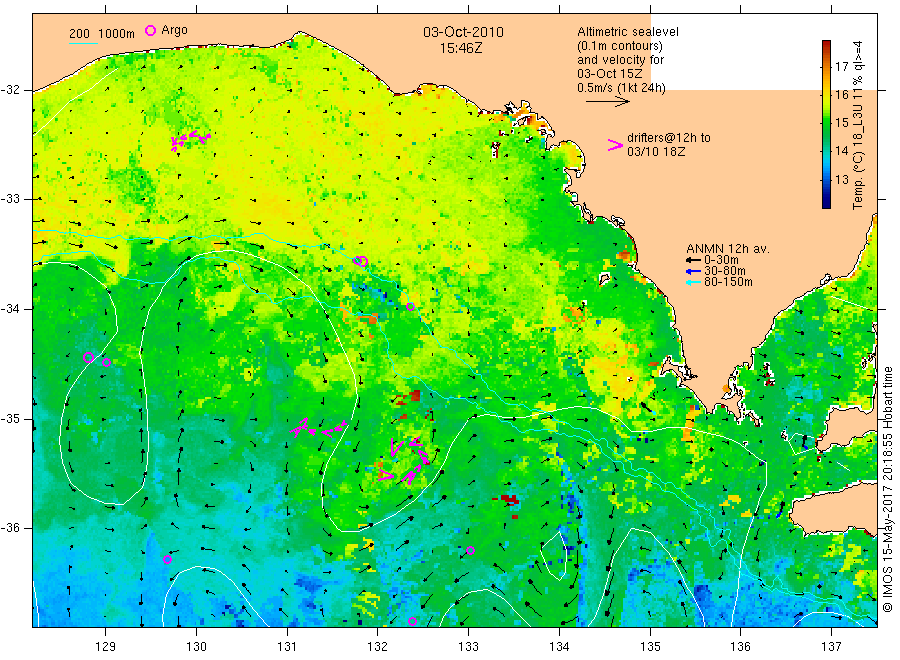The image size is (900, 660).
Task: Click the magenta drifters arrowhead legend symbol
Action: (x=615, y=145)
